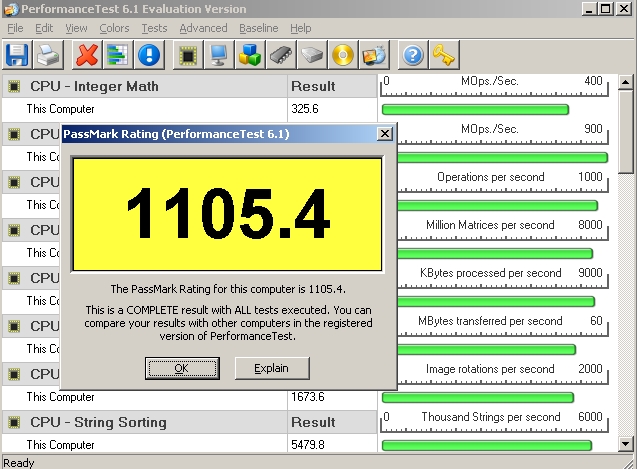Click the vertical scrollbar thumb
Viewport: 637px width, 469px height.
coord(626,132)
